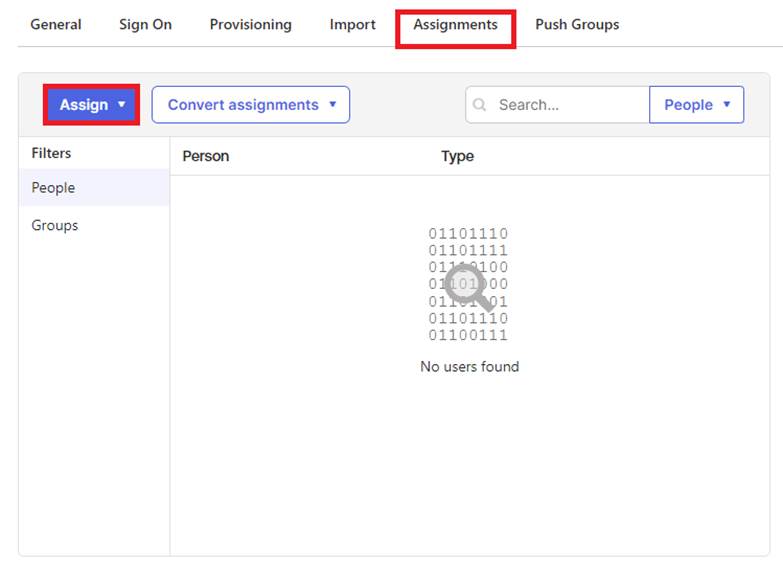The image size is (783, 563).
Task: Click the "No users found" message
Action: pos(469,367)
